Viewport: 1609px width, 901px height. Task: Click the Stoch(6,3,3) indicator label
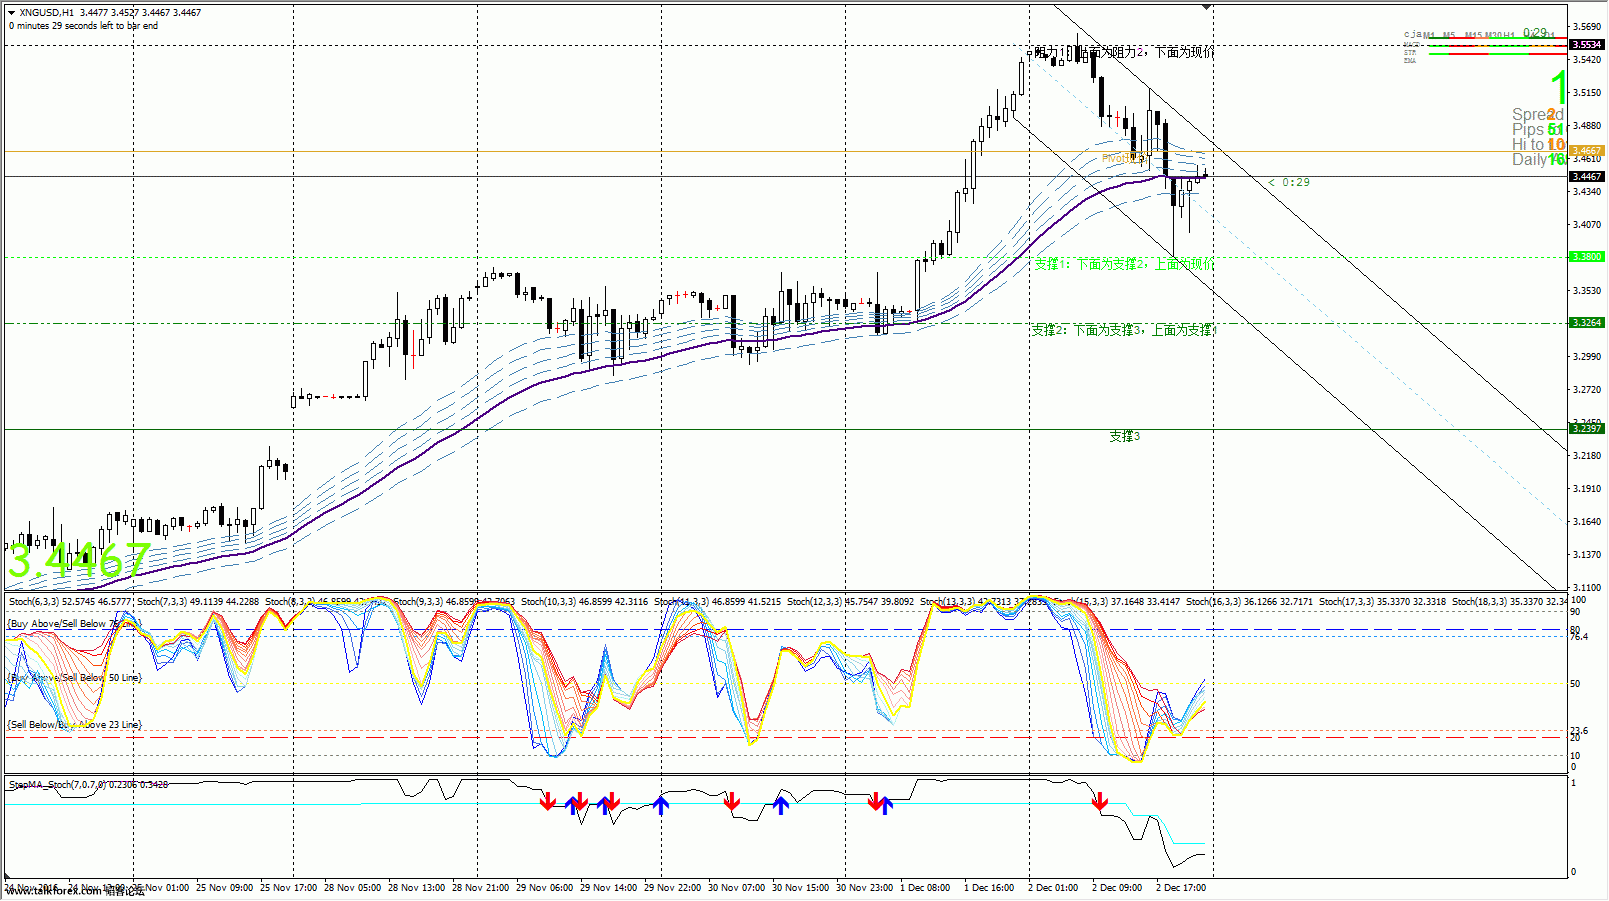[70, 602]
